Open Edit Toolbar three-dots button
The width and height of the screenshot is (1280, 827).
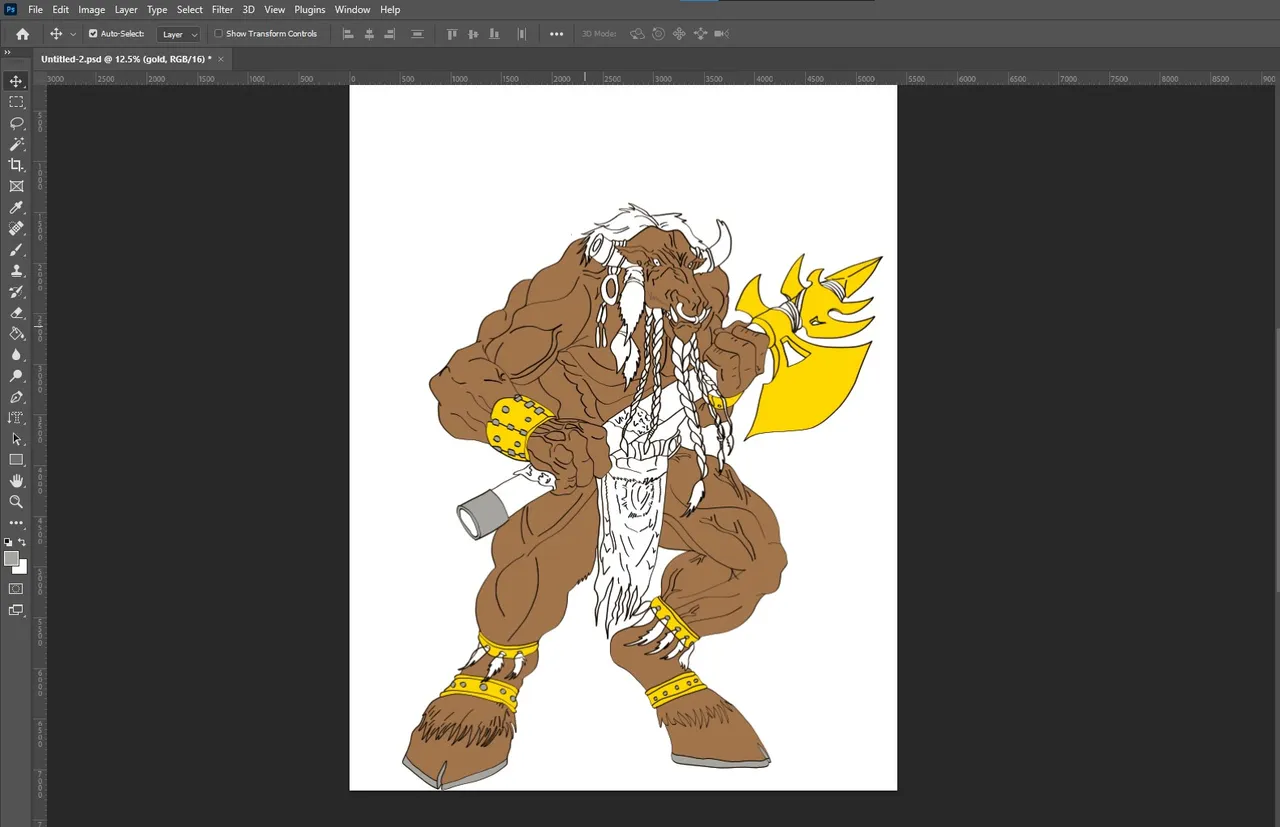point(16,523)
